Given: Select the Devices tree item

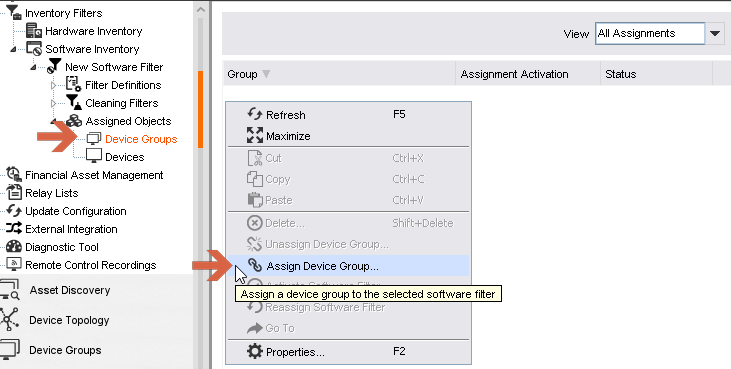Looking at the screenshot, I should pyautogui.click(x=124, y=157).
